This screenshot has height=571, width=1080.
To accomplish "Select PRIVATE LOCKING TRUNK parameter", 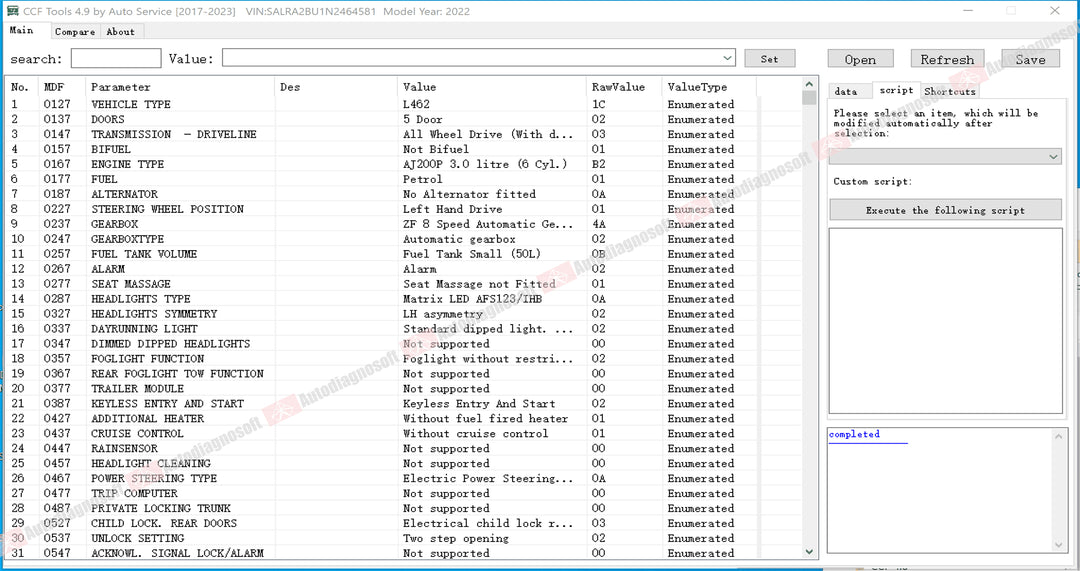I will (161, 508).
